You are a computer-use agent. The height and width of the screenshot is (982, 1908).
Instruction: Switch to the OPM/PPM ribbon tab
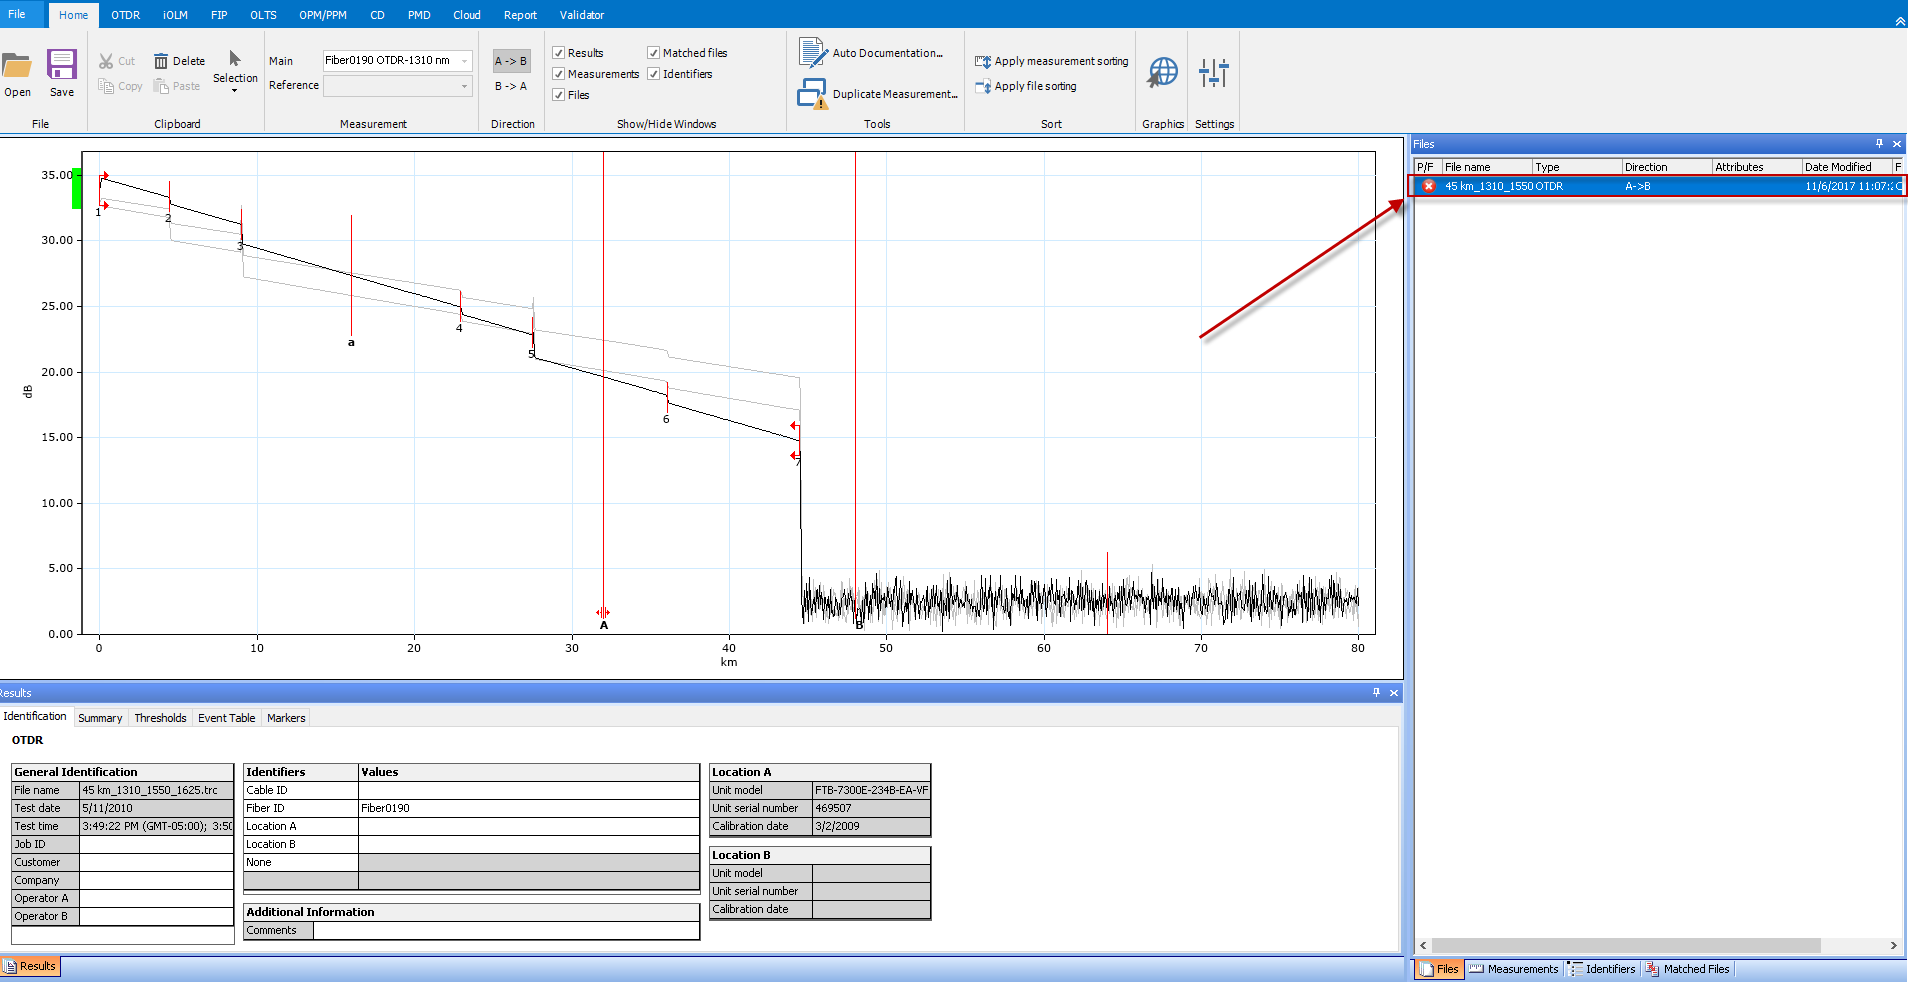pyautogui.click(x=323, y=15)
